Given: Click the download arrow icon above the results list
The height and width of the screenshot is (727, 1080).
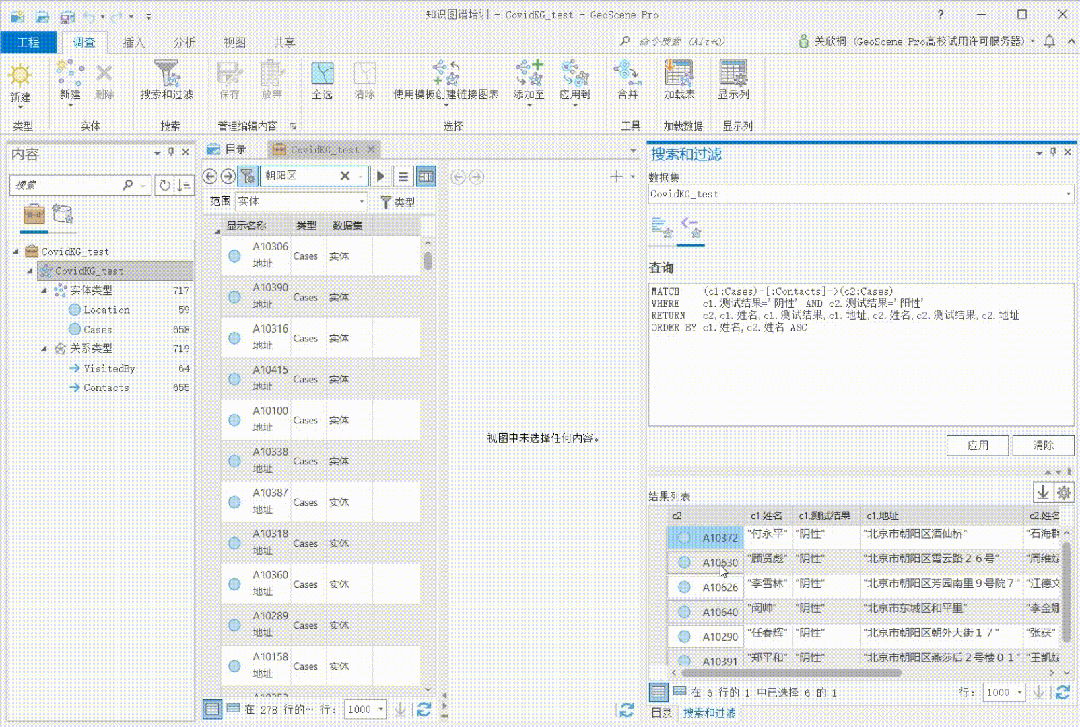Looking at the screenshot, I should [x=1042, y=491].
